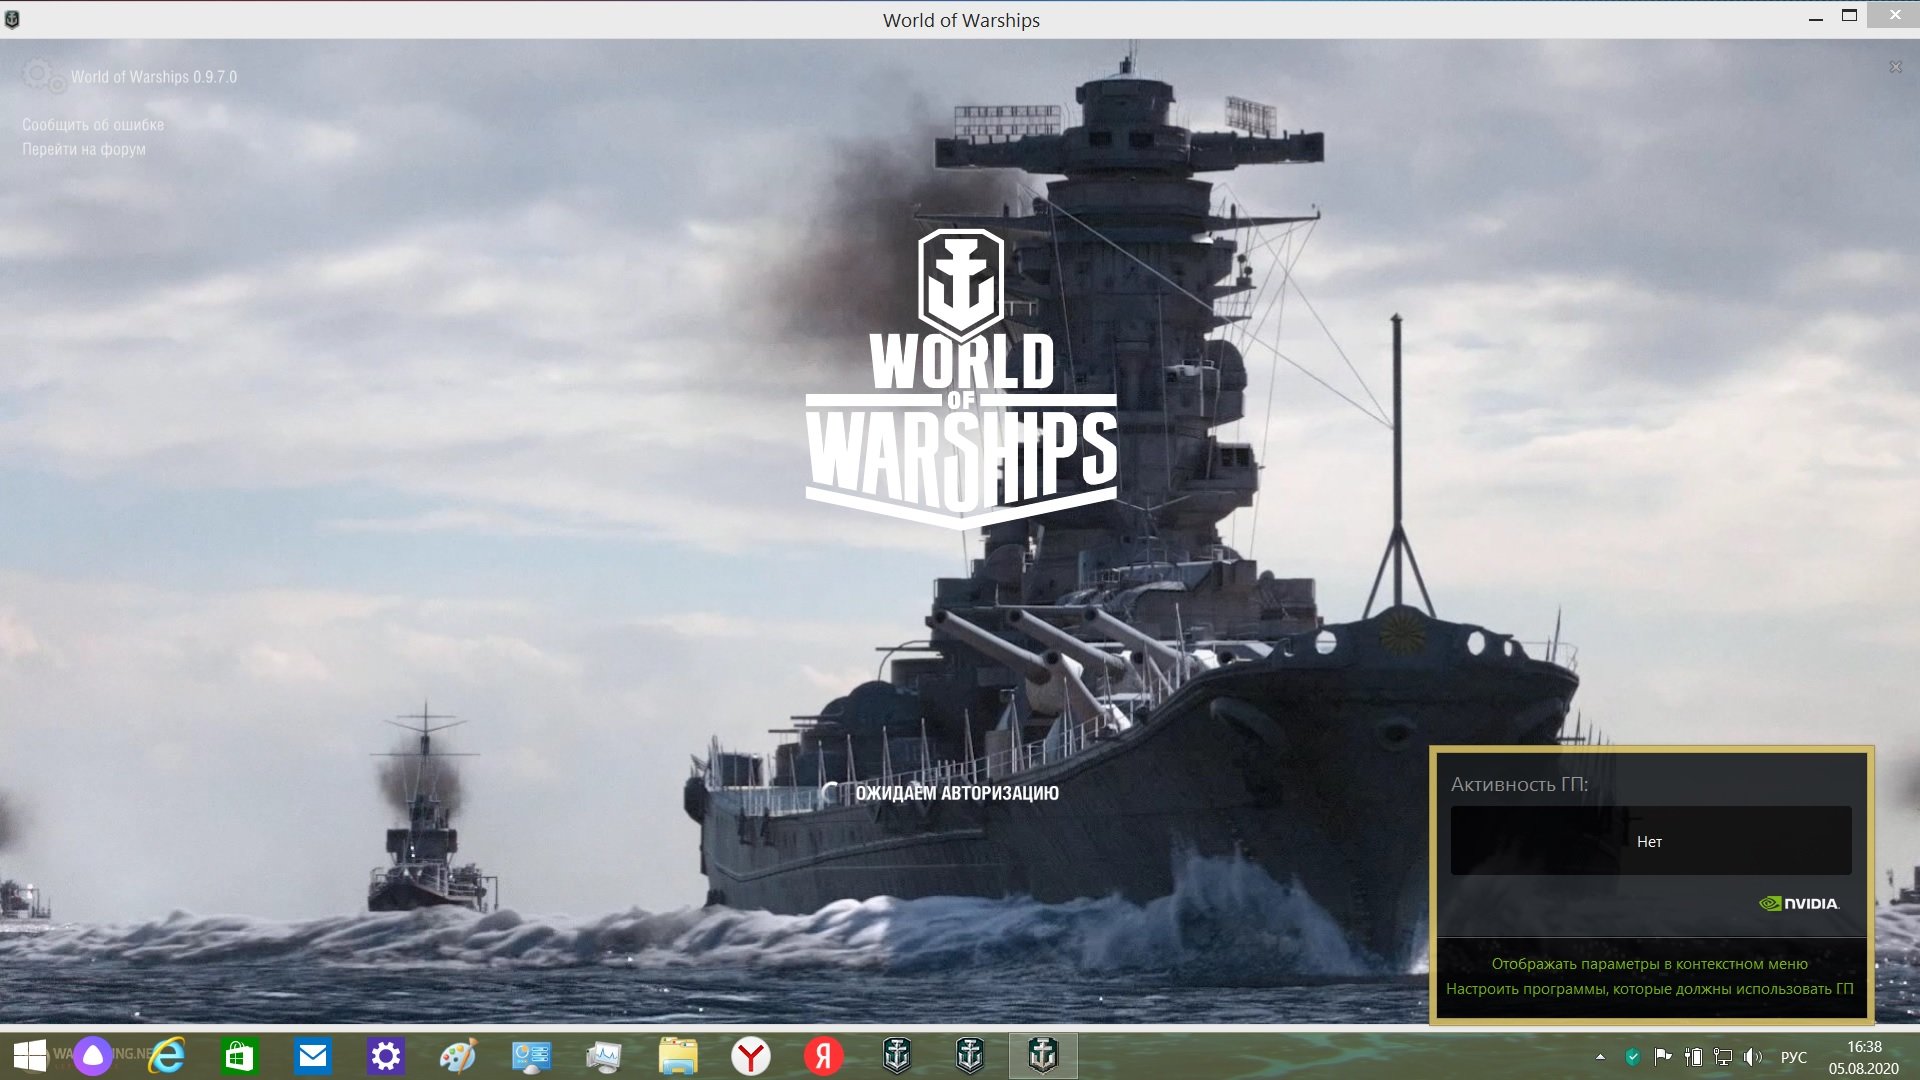Open the clock showing 16:38
Screen dimensions: 1920x1080
point(1863,1057)
